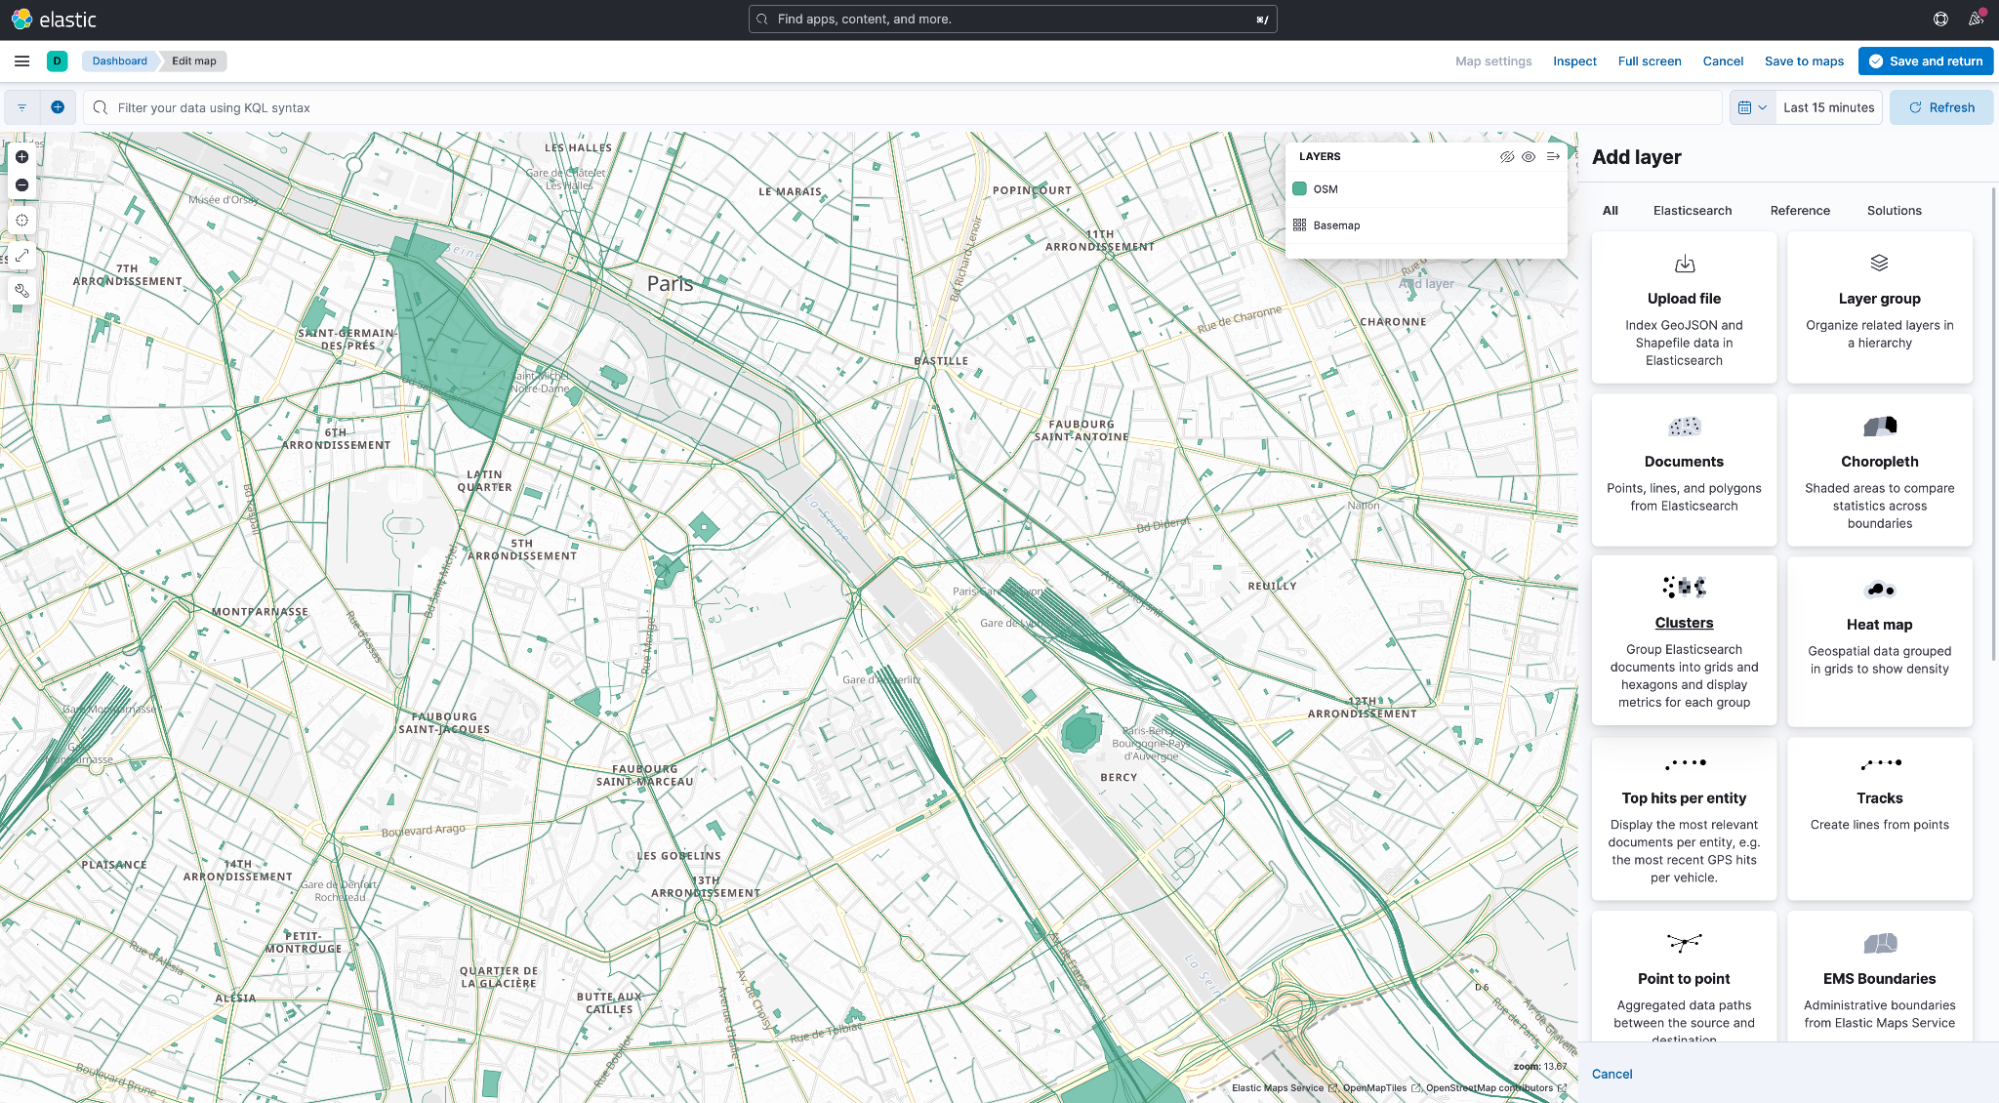Switch to the Elasticsearch tab

click(x=1692, y=211)
